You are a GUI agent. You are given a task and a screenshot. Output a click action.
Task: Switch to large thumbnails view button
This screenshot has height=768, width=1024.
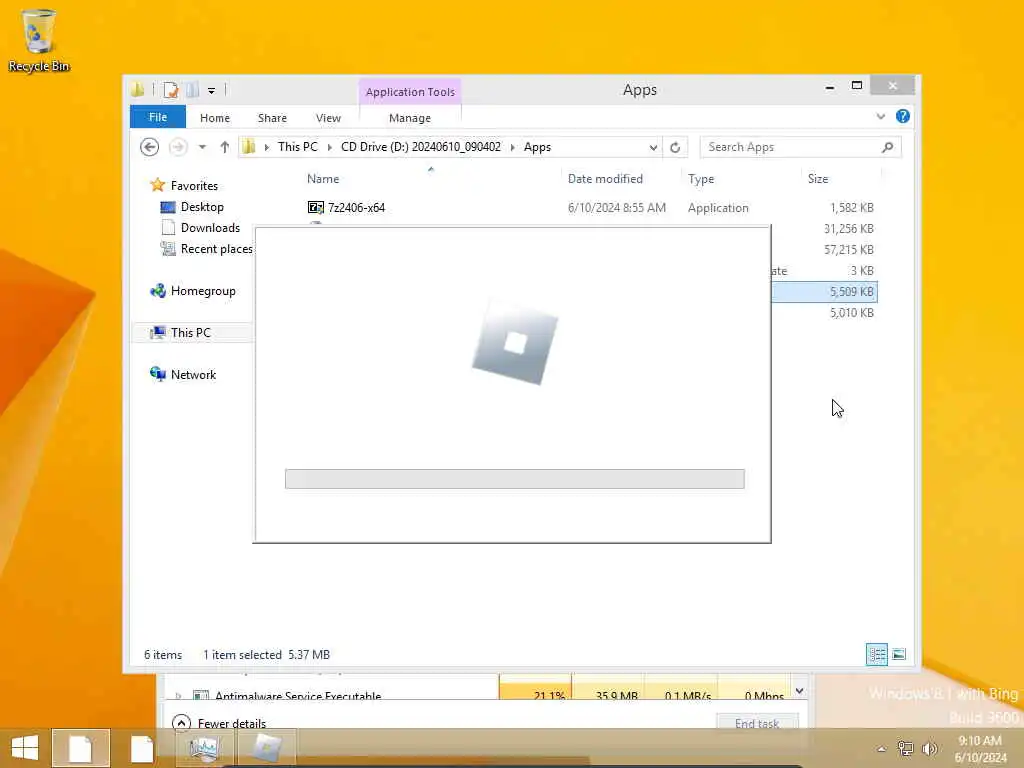pyautogui.click(x=899, y=654)
